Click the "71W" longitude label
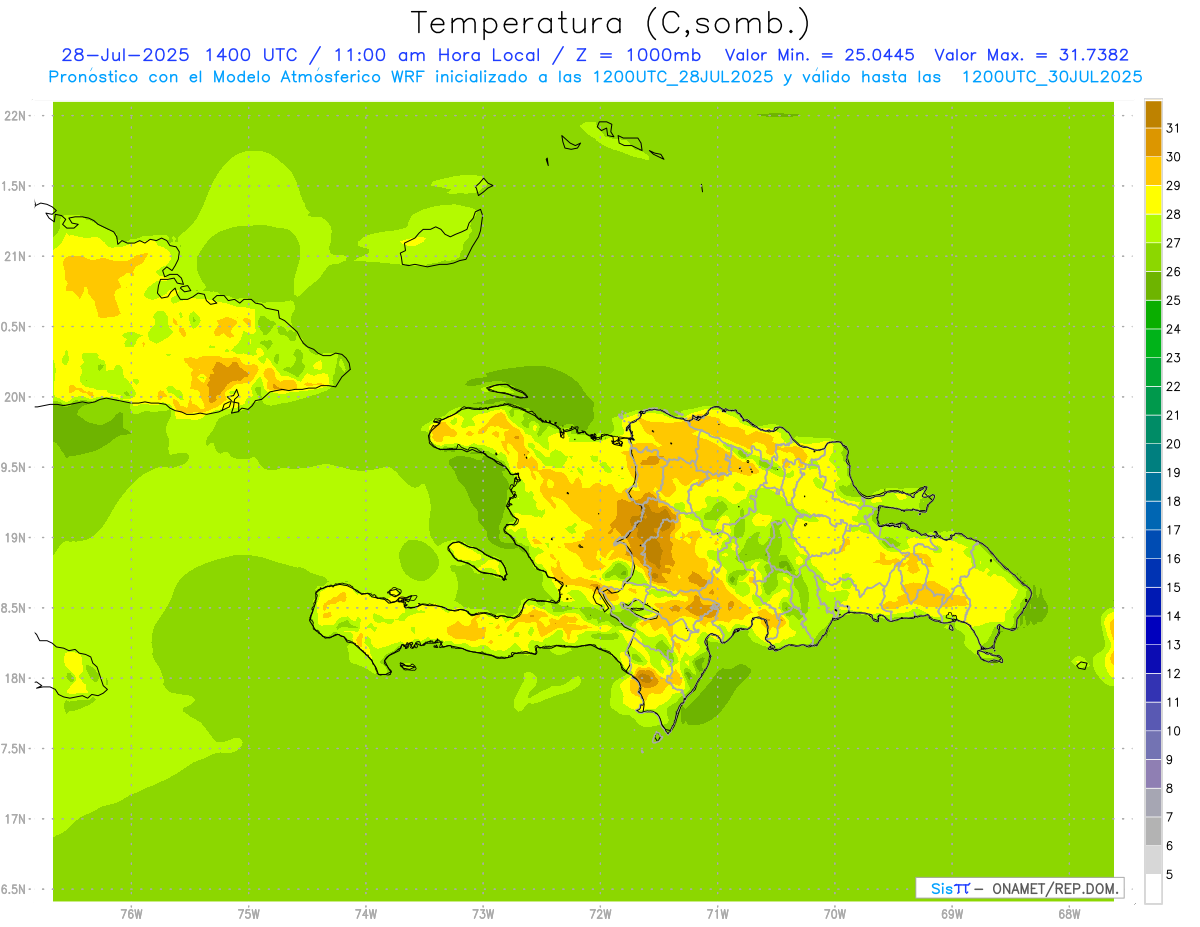The image size is (1200, 927). [x=717, y=914]
